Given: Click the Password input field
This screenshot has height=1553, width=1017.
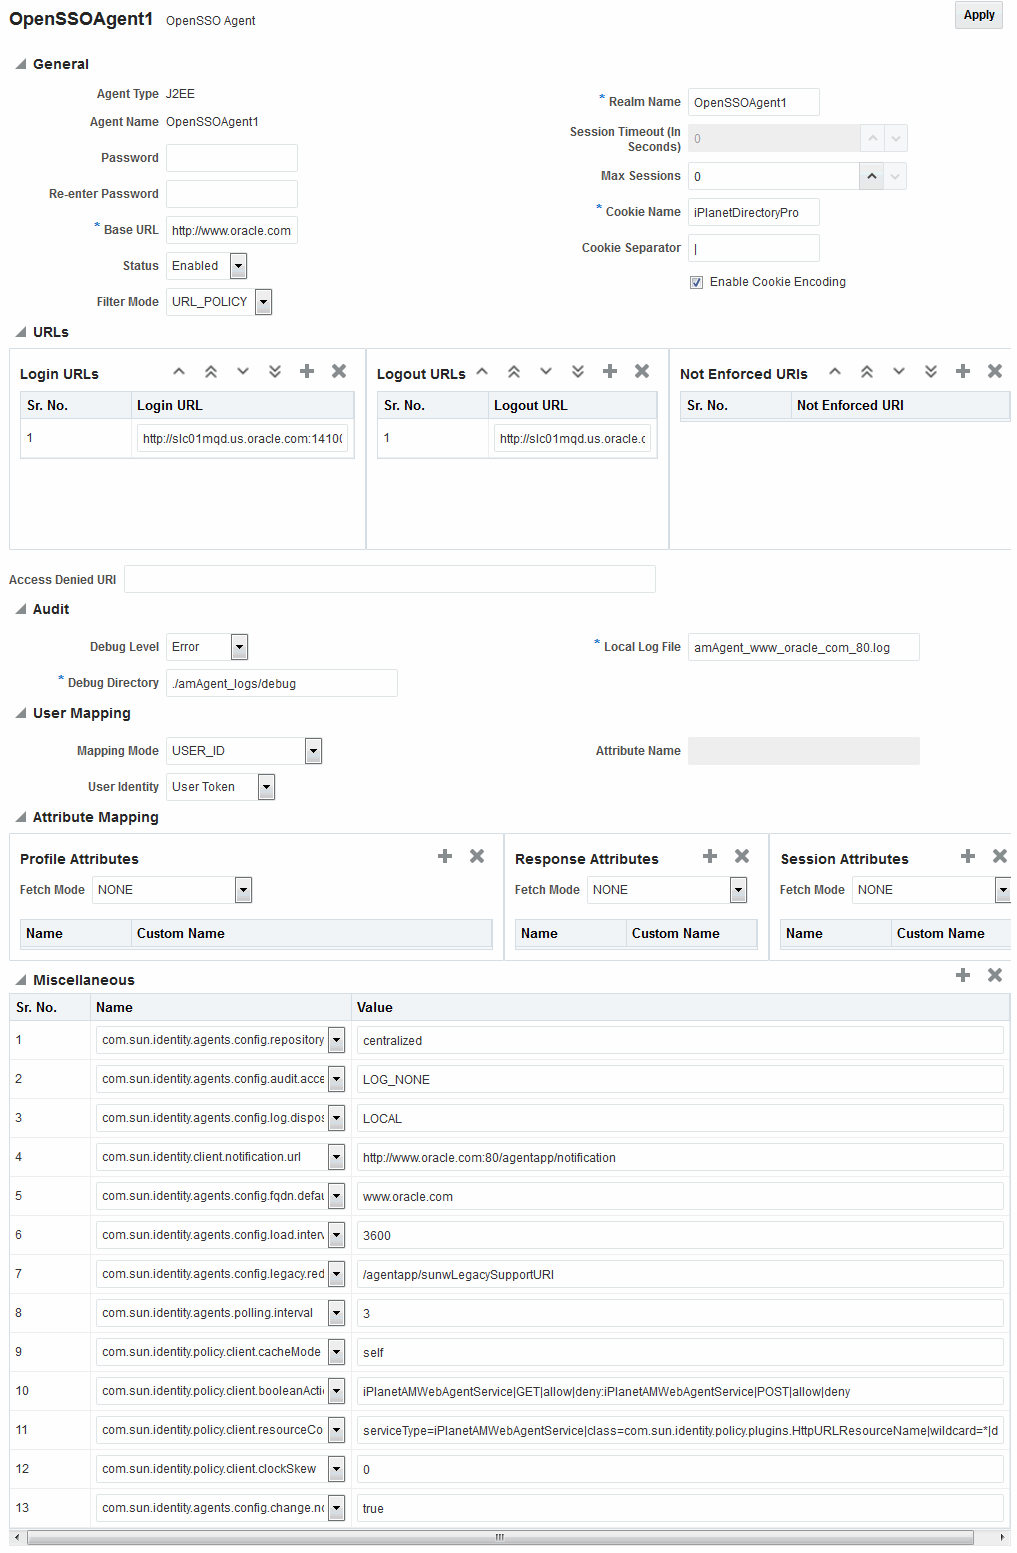Looking at the screenshot, I should pos(232,158).
